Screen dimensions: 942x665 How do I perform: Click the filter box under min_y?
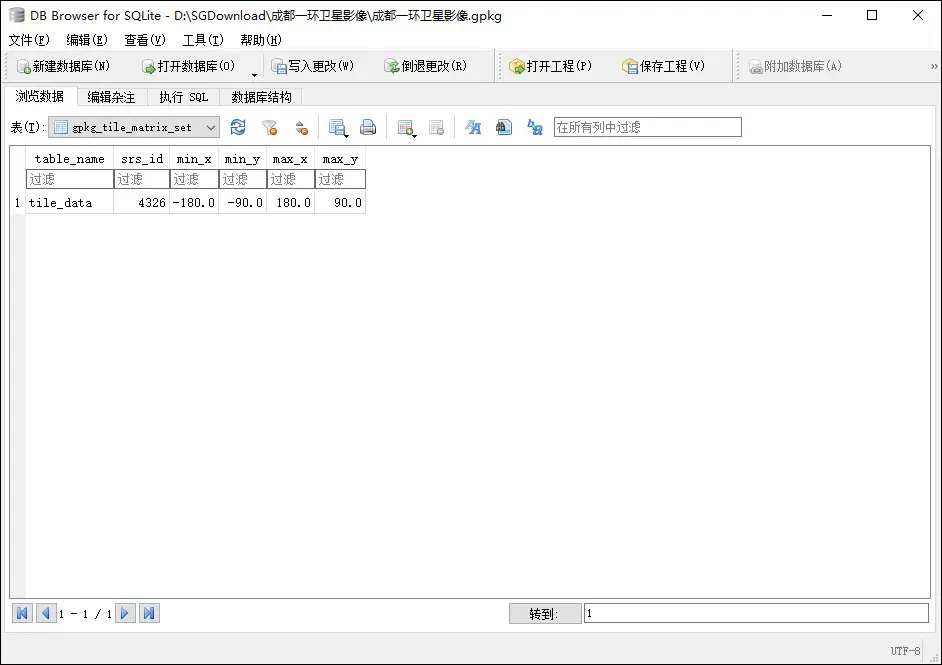tap(243, 179)
